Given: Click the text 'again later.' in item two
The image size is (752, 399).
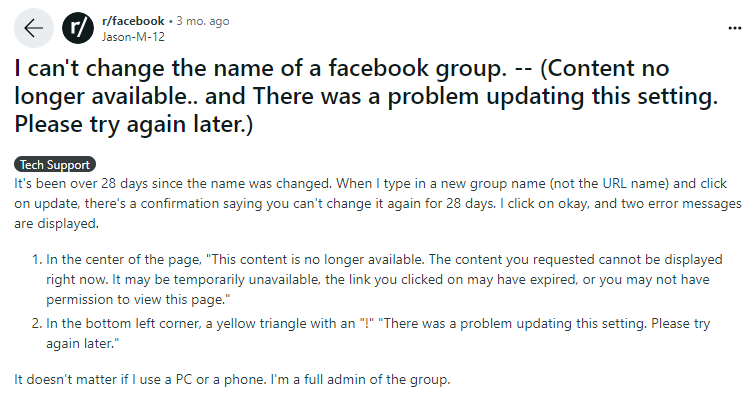Looking at the screenshot, I should click(x=82, y=343).
